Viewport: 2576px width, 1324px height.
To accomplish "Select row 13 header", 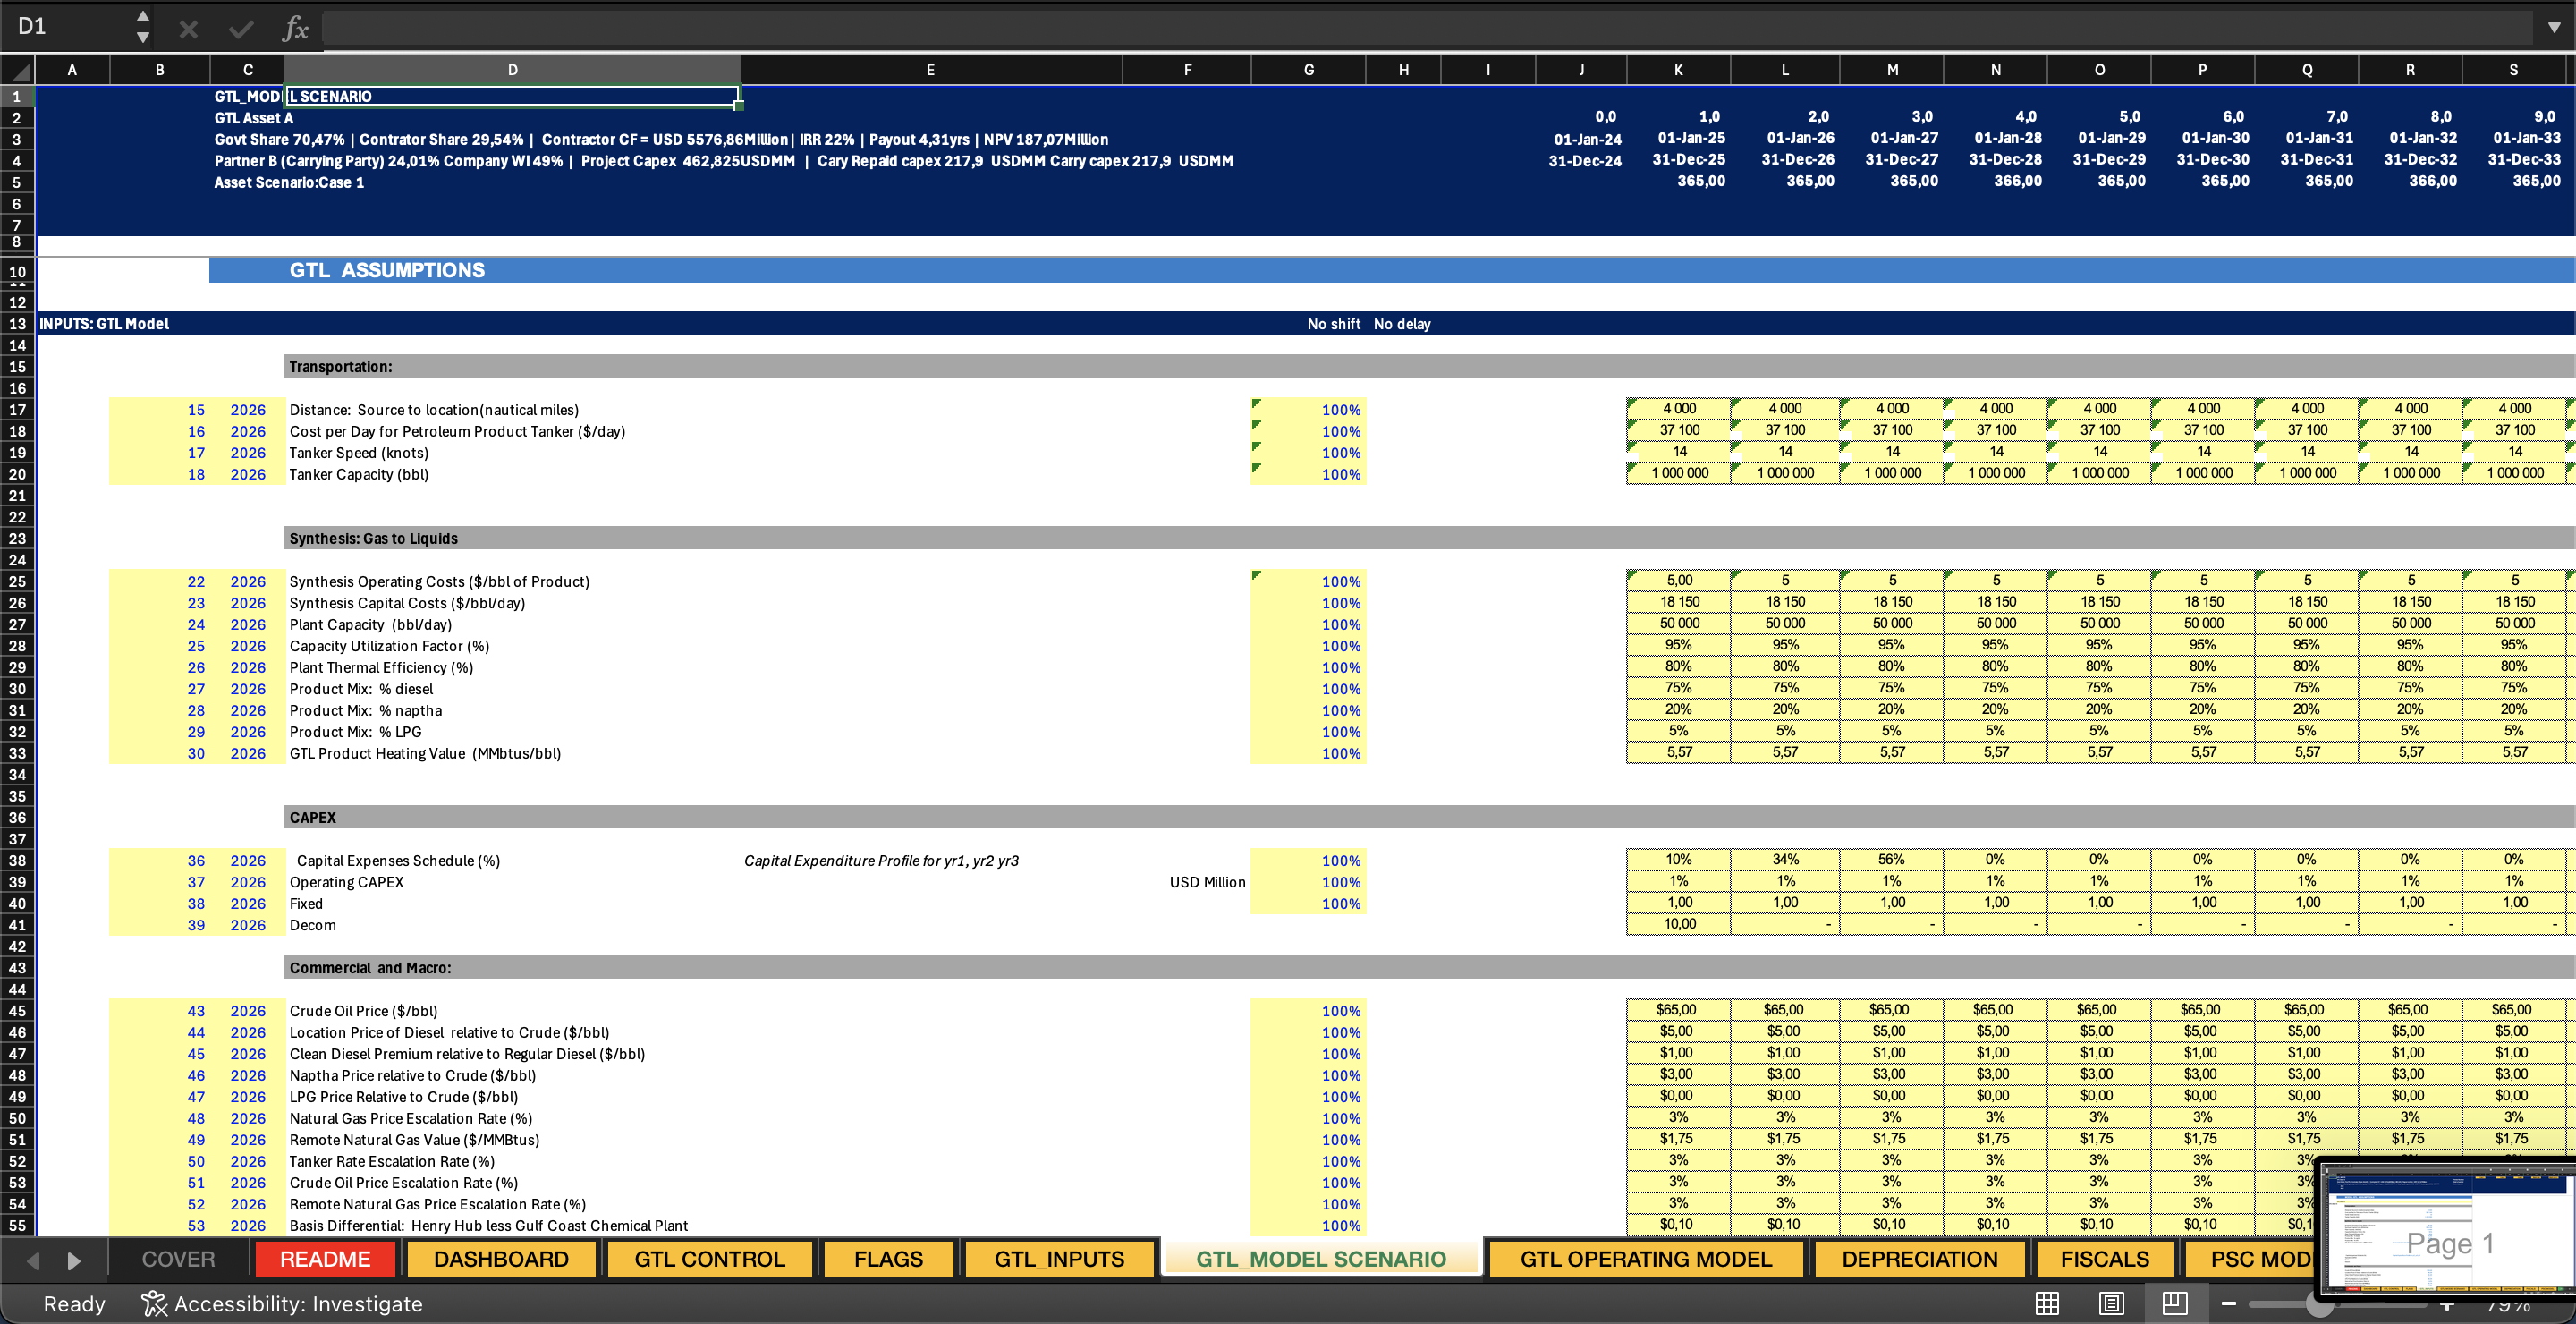I will point(17,324).
